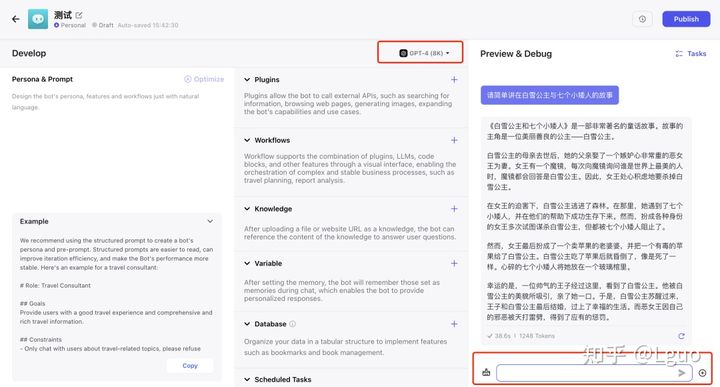Click the circular plus icon beside the input
Screen dimensions: 720x387
click(x=702, y=373)
